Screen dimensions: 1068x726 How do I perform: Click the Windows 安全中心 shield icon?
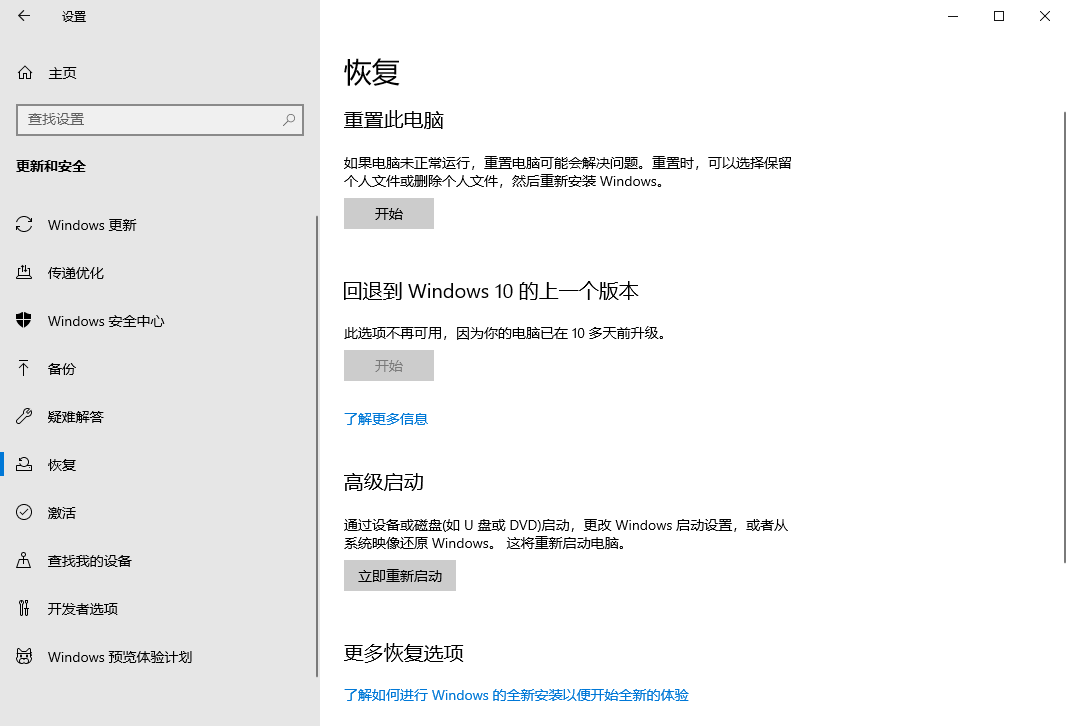point(25,321)
